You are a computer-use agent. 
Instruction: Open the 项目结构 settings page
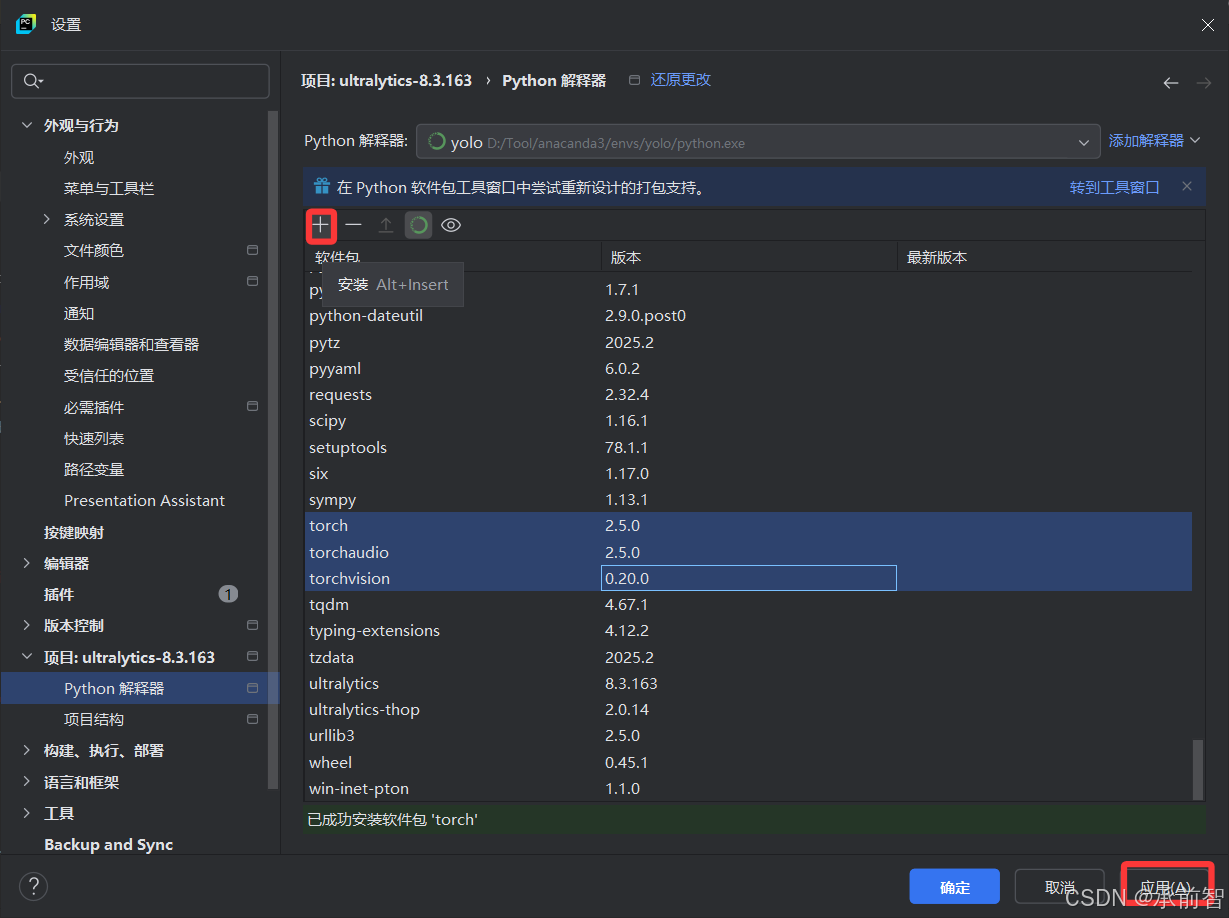tap(94, 719)
